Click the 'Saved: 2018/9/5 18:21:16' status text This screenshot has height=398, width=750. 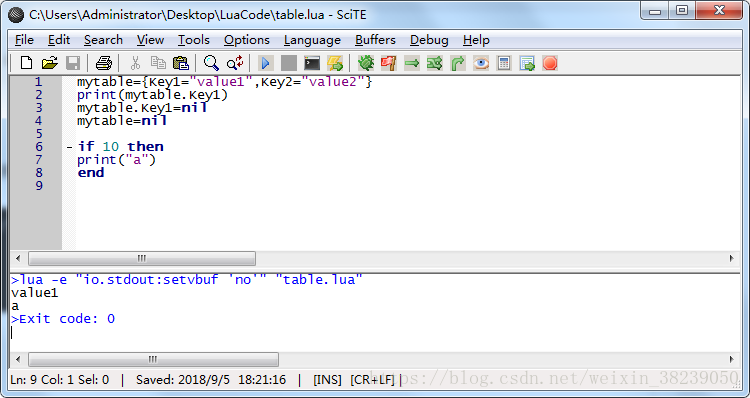pyautogui.click(x=211, y=380)
